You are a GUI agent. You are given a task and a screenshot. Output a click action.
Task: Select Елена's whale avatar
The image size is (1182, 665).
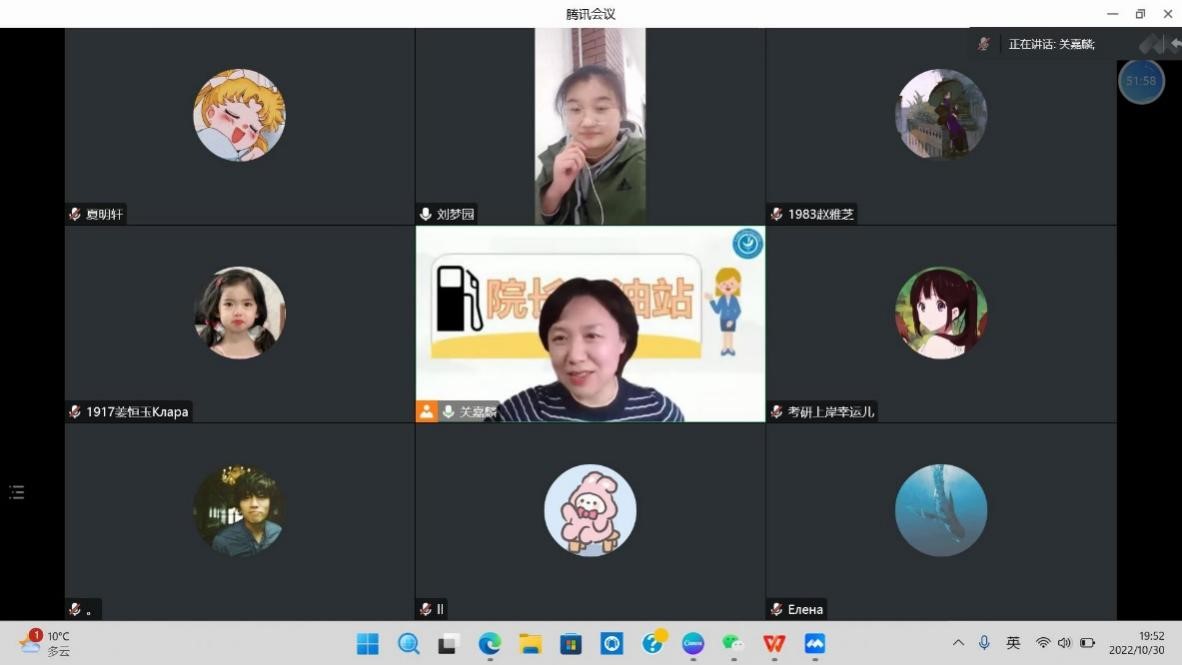[940, 510]
